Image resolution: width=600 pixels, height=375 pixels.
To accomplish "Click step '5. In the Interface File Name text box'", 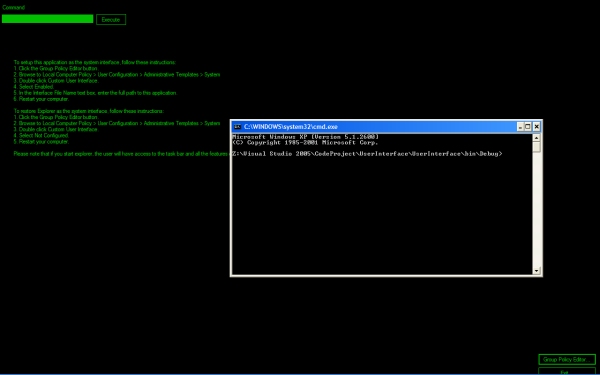I will (x=96, y=93).
